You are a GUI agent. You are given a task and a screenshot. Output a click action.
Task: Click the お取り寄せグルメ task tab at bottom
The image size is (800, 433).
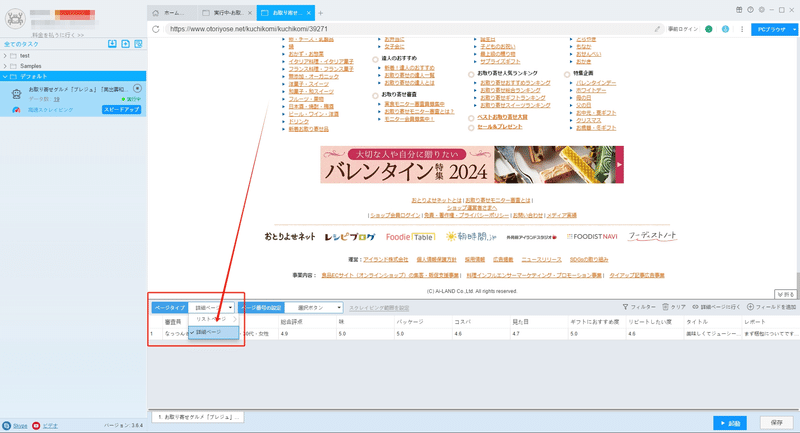198,417
